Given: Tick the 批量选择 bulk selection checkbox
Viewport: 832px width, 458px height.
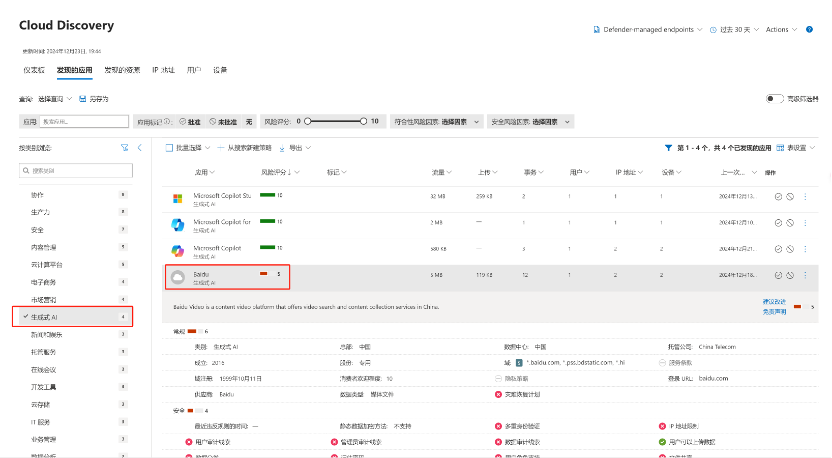Looking at the screenshot, I should tap(169, 148).
